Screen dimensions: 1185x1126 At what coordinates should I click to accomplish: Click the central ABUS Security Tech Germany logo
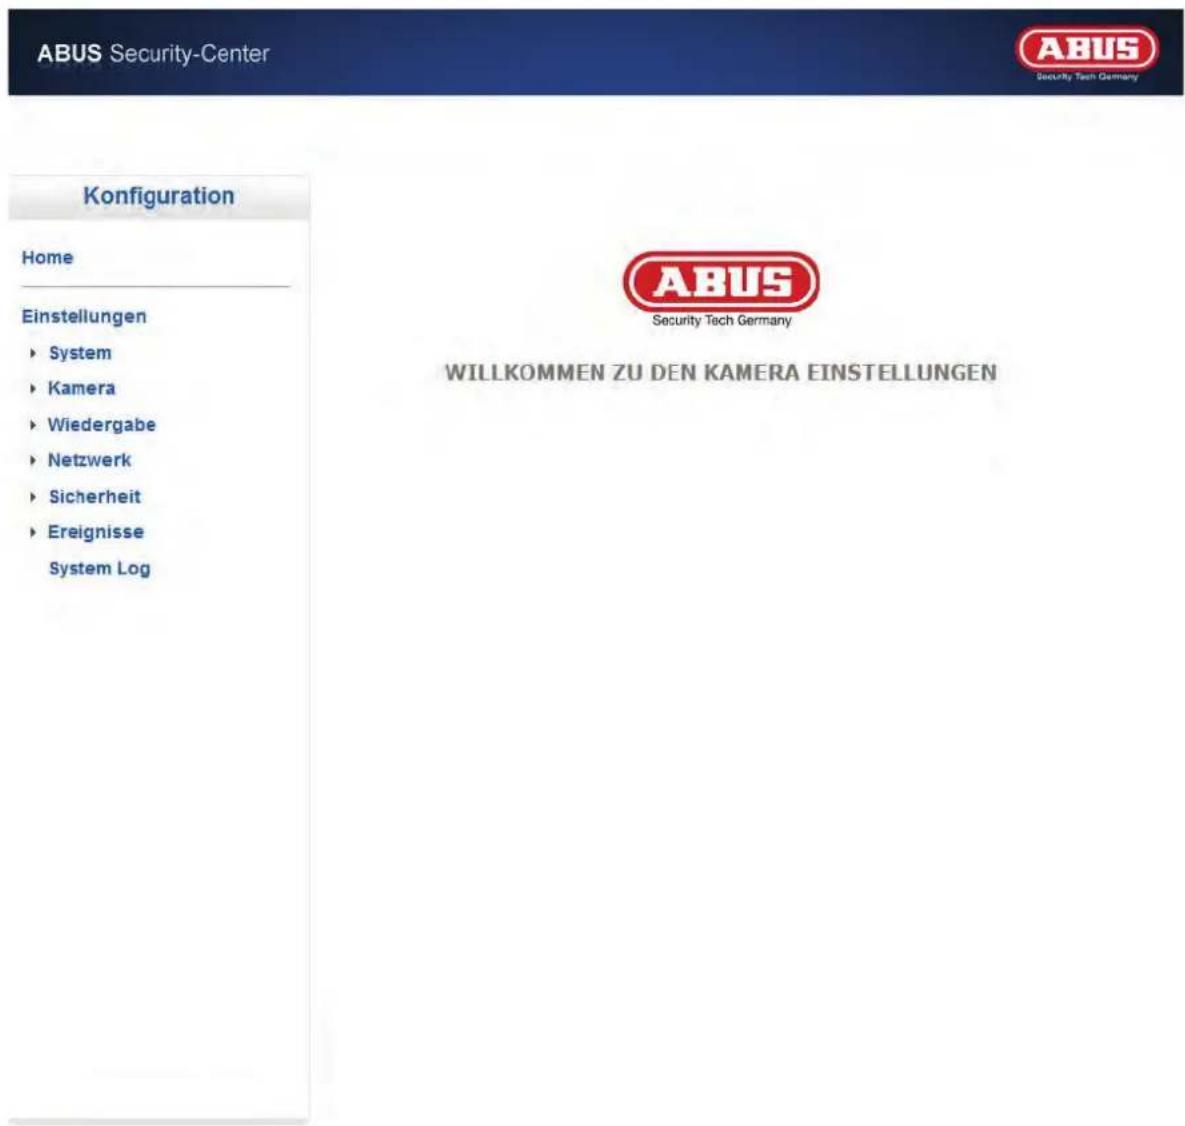tap(721, 289)
